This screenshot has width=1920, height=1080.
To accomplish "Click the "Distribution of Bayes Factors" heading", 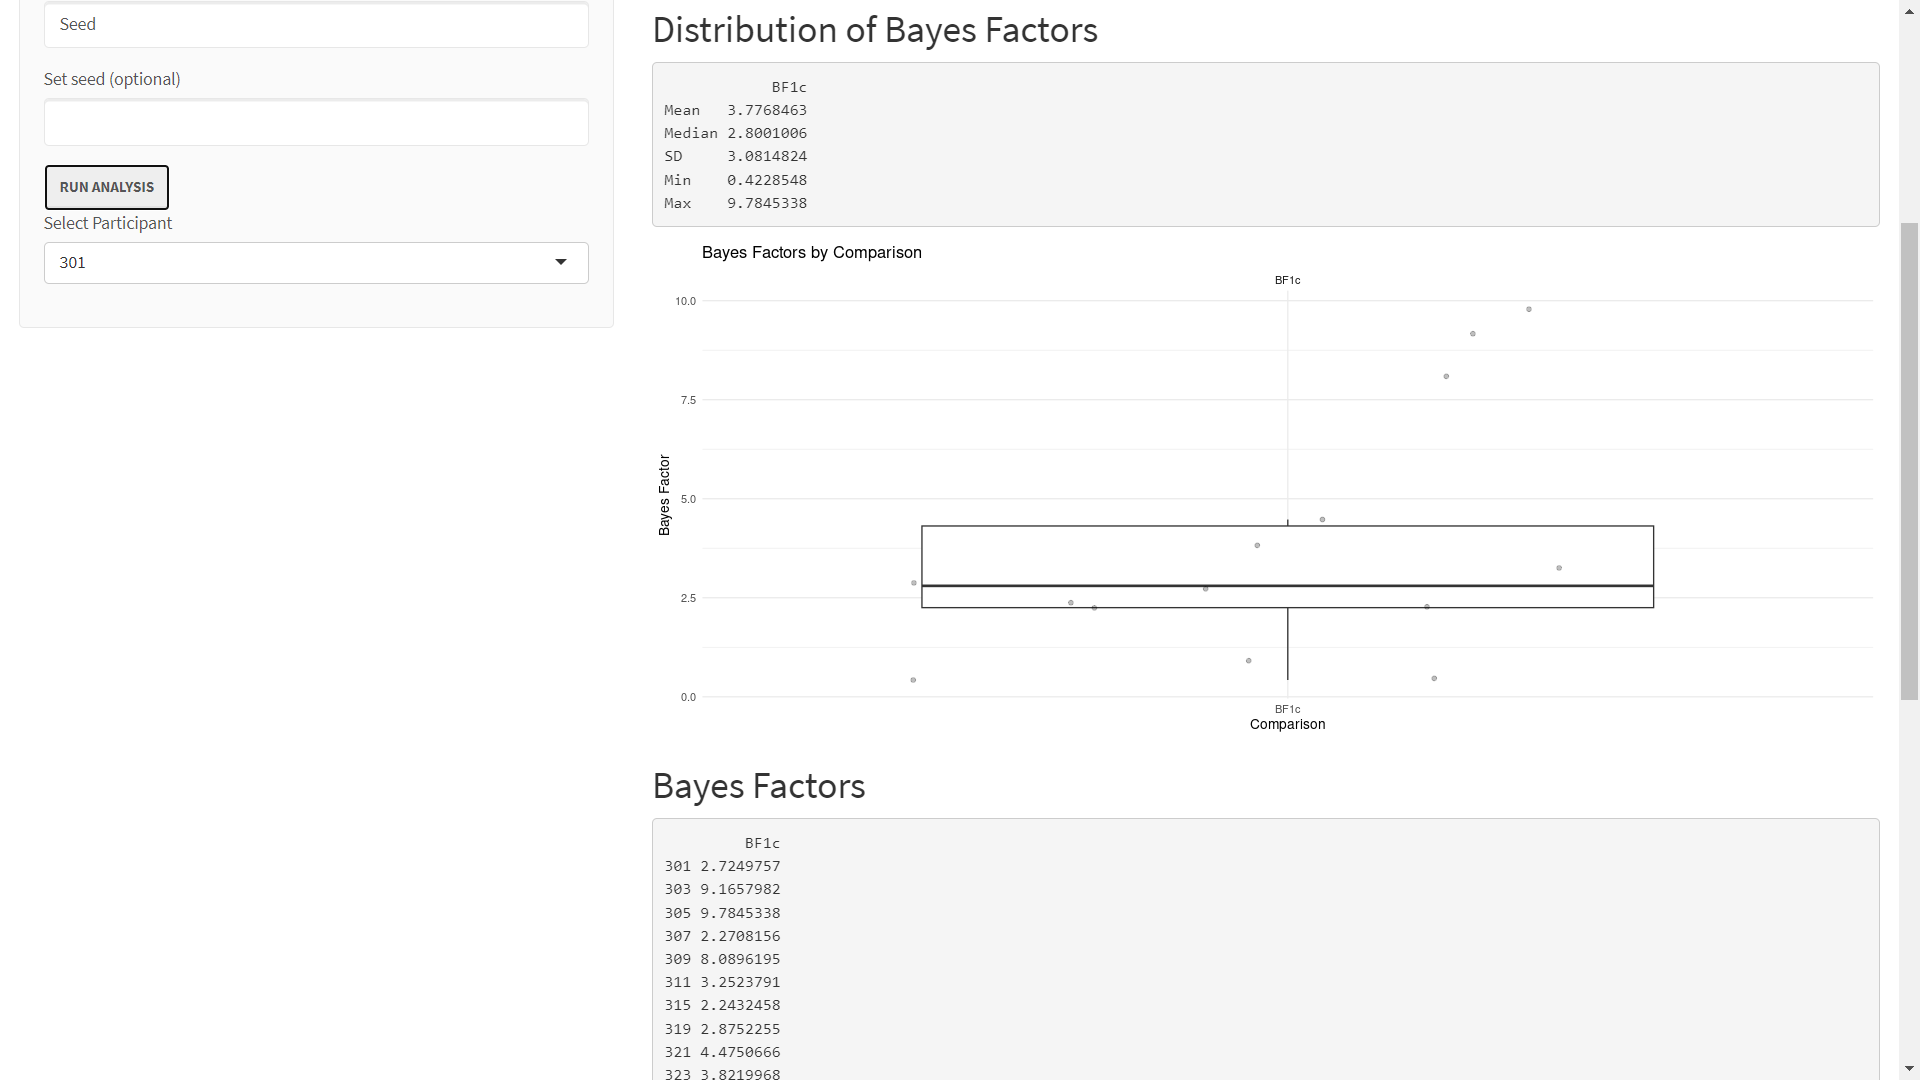I will tap(875, 30).
